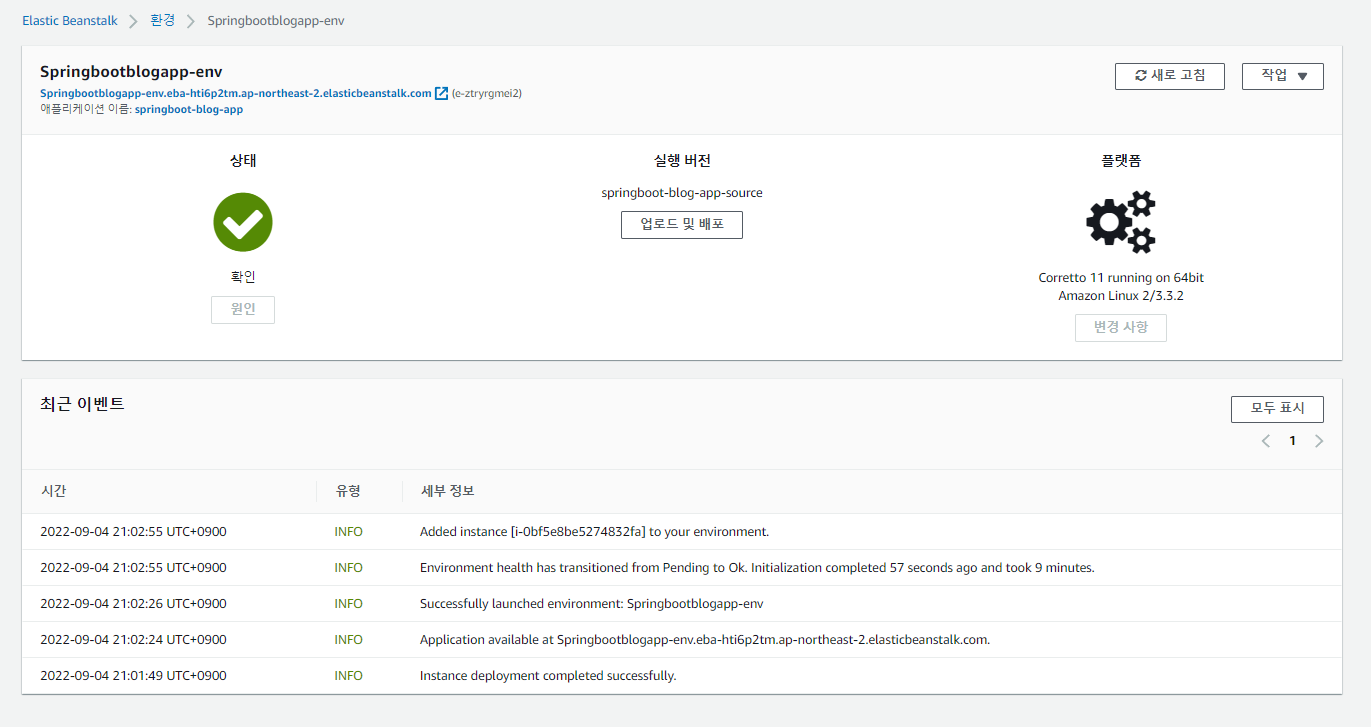Open the 환경 breadcrumb link
Viewport: 1371px width, 727px height.
pyautogui.click(x=162, y=21)
